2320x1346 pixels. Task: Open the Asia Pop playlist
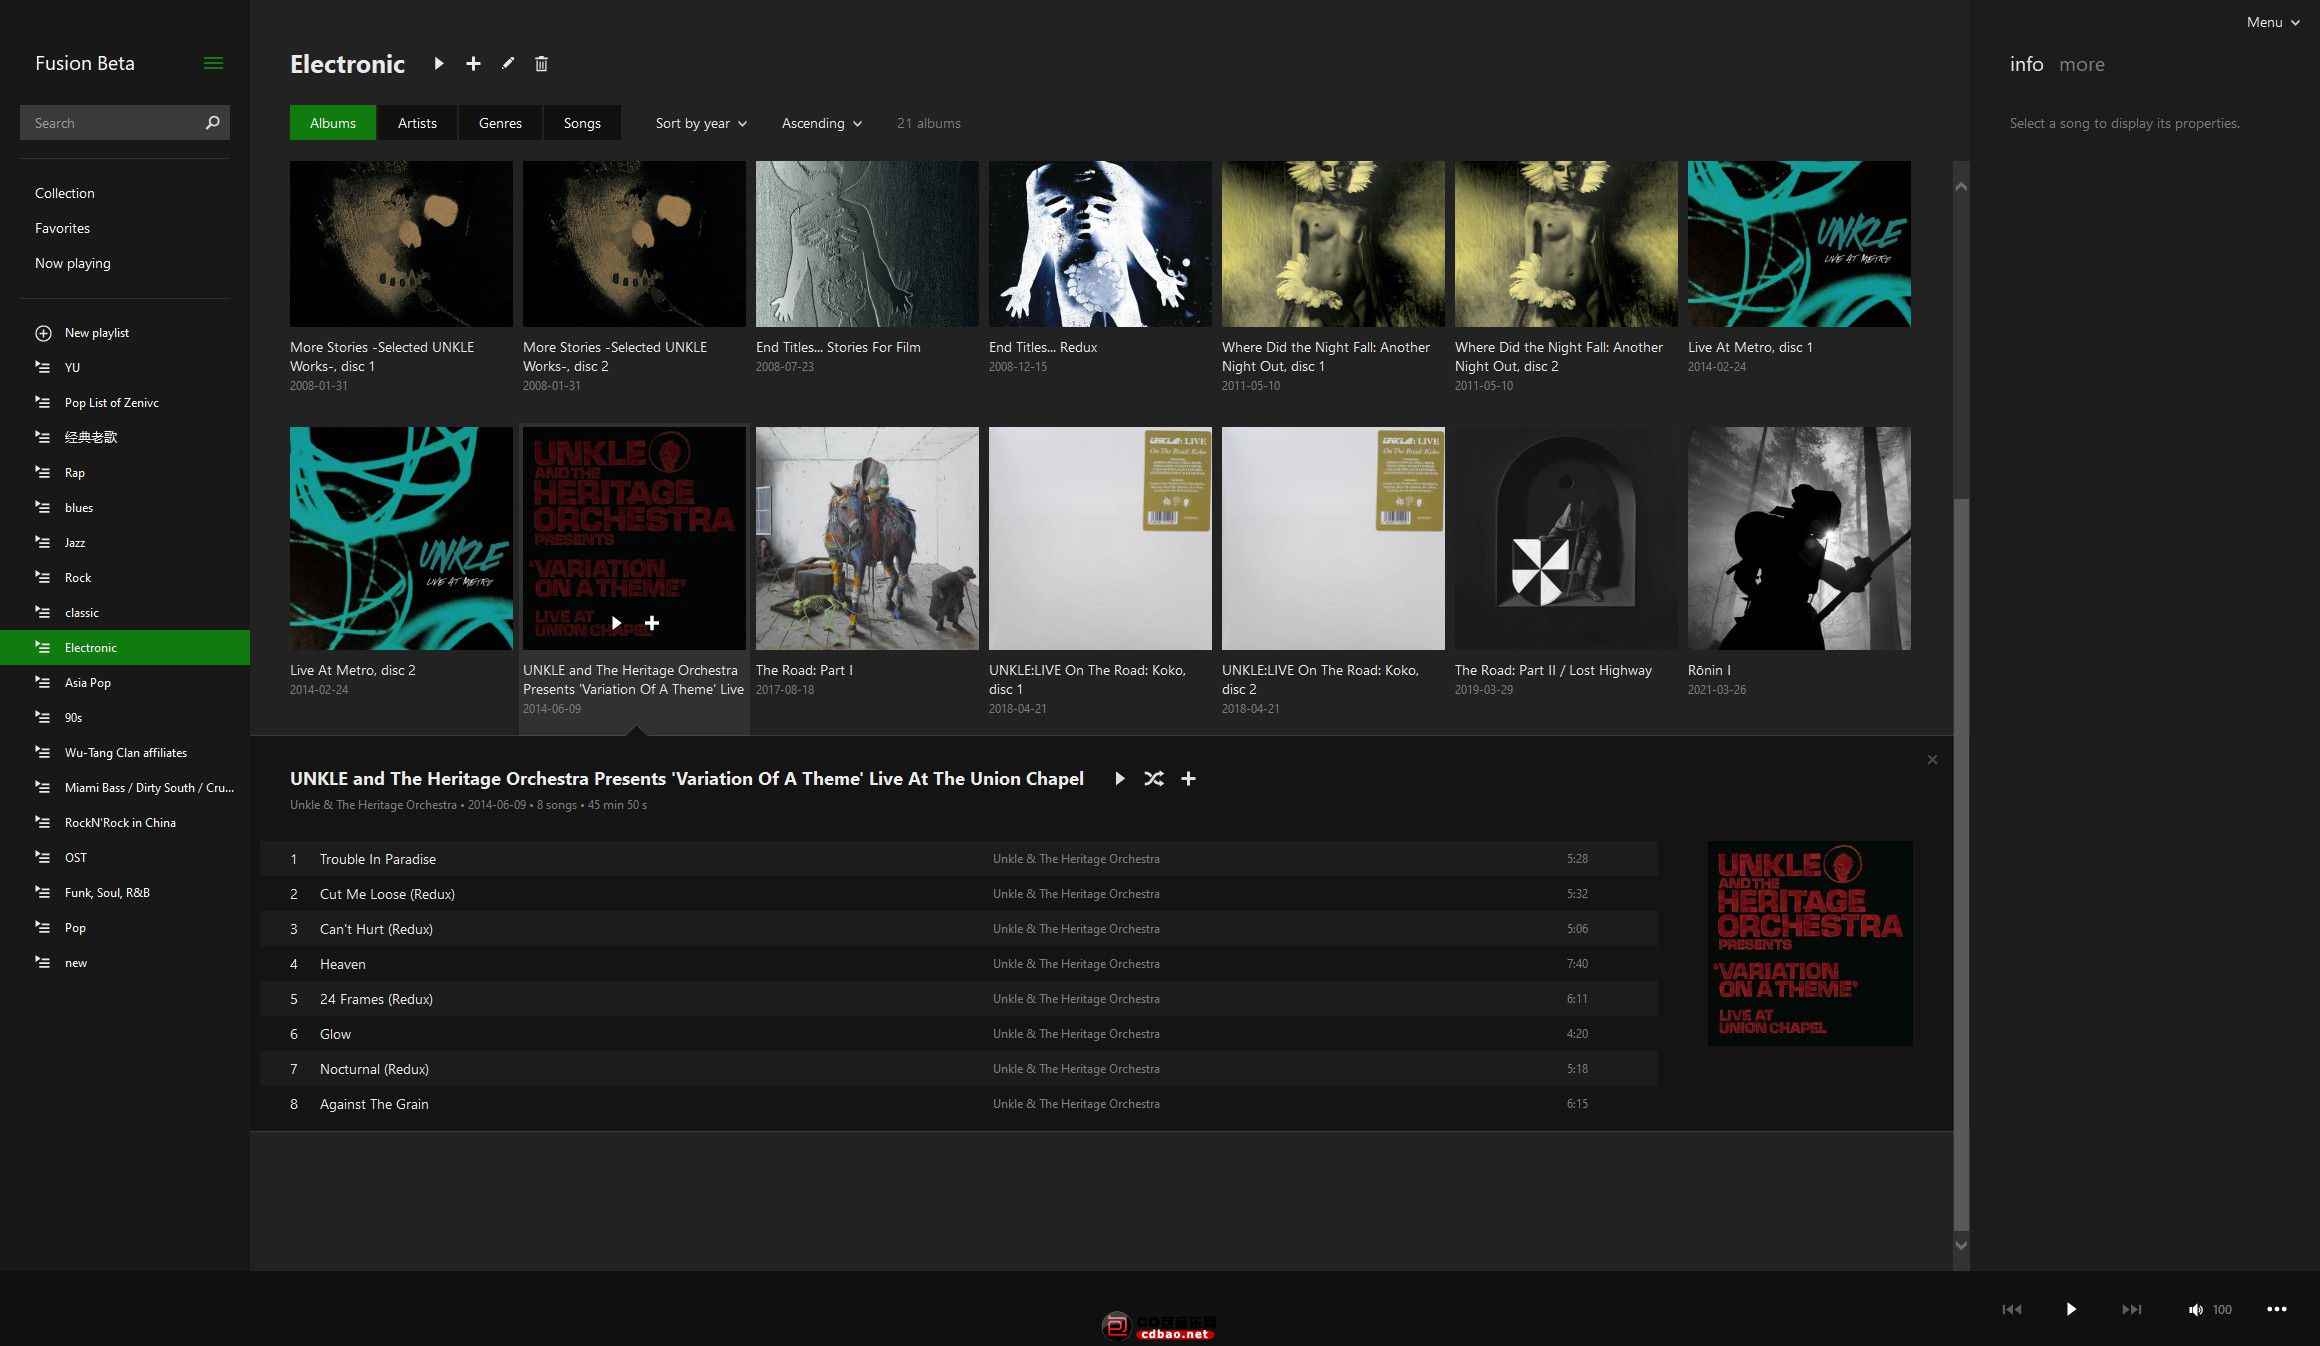[125, 682]
